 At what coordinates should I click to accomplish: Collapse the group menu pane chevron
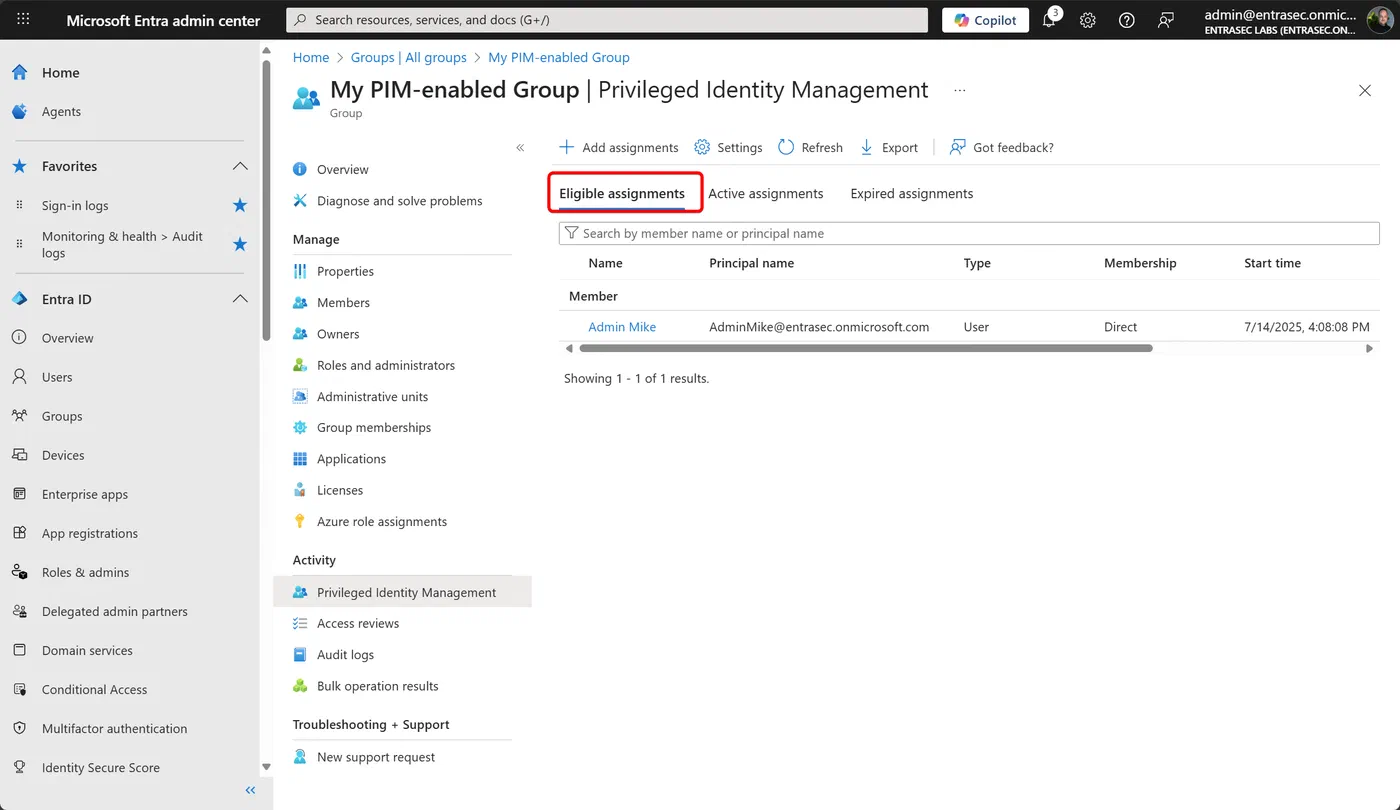tap(520, 148)
